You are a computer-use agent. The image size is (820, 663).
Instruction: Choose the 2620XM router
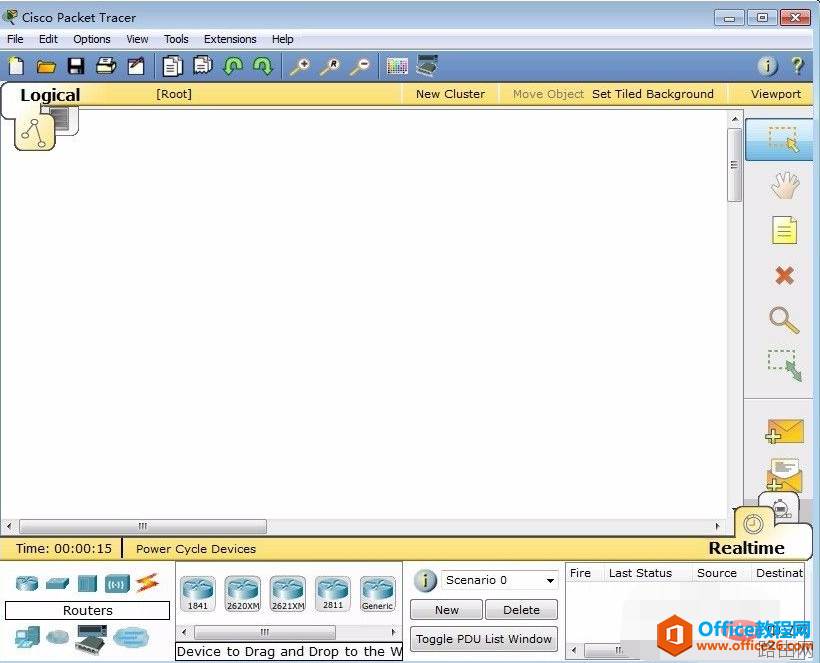[243, 593]
